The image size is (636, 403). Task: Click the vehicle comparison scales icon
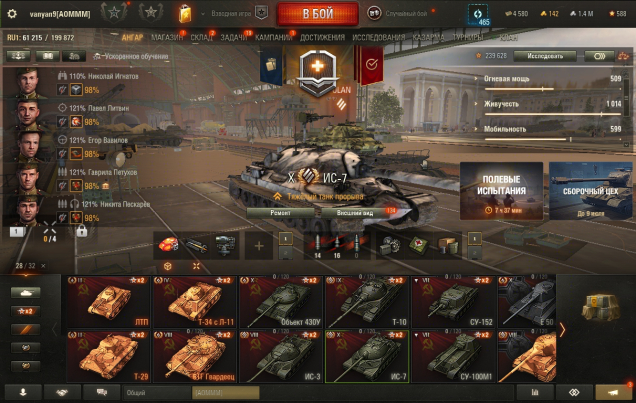pos(623,56)
